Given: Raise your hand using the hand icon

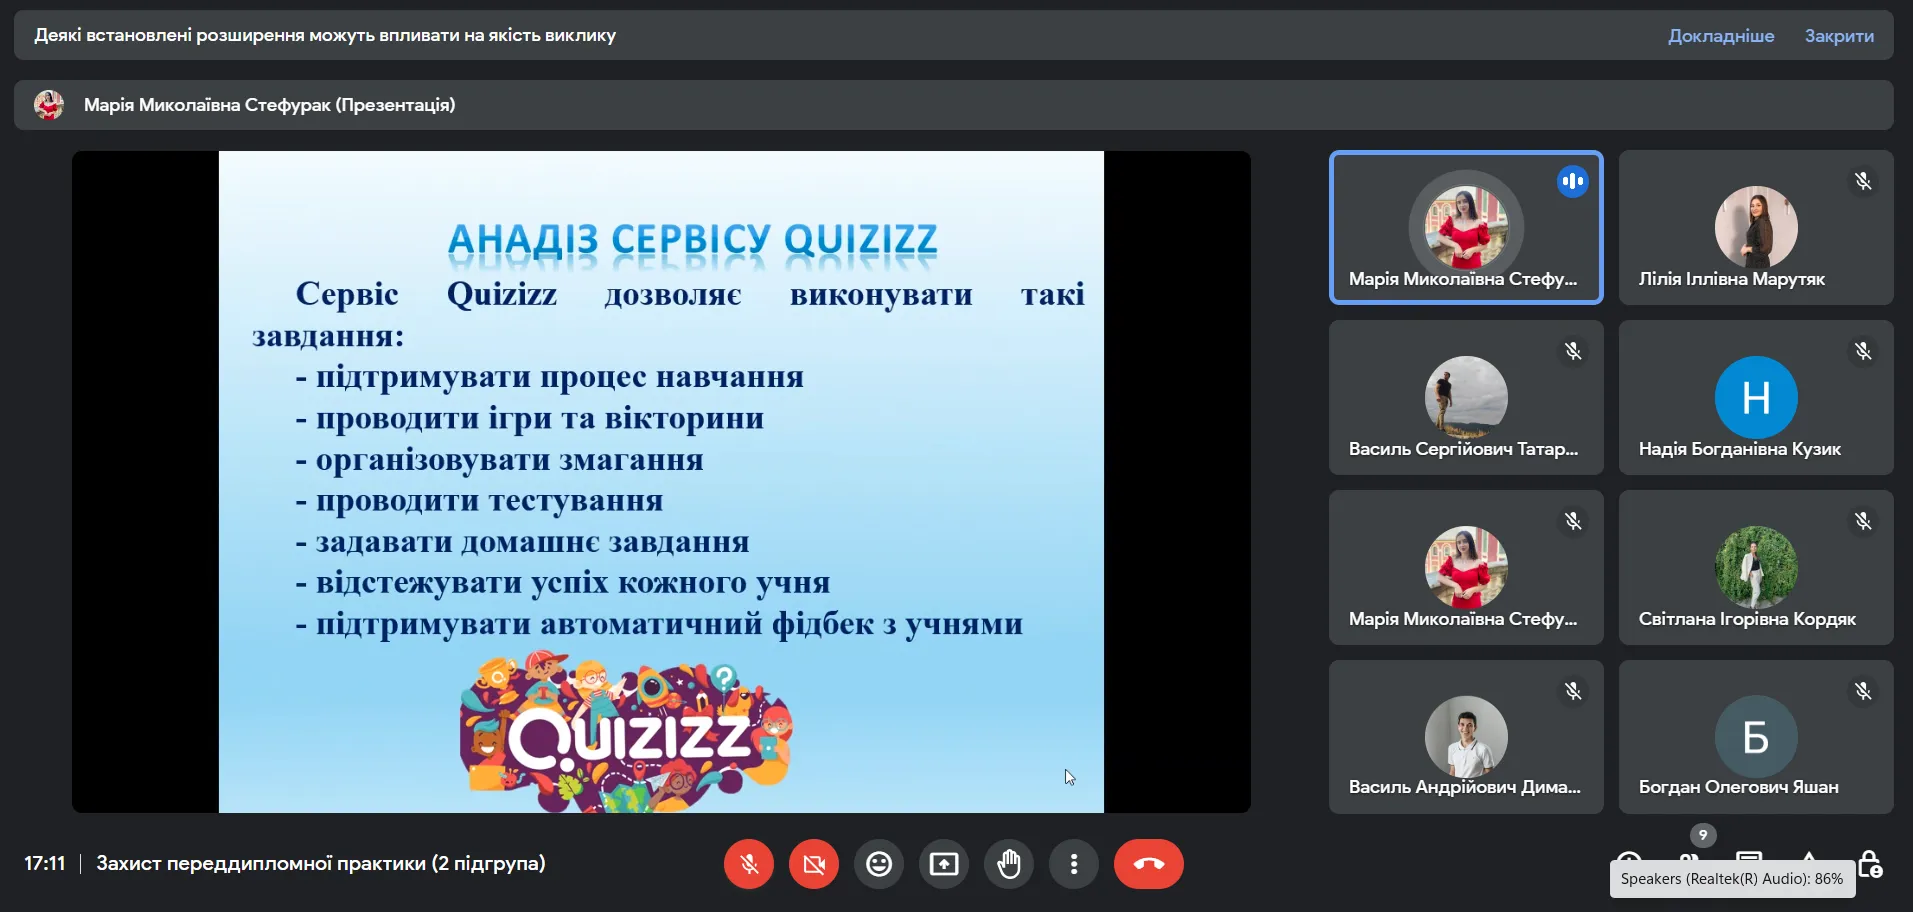Looking at the screenshot, I should click(x=1009, y=864).
